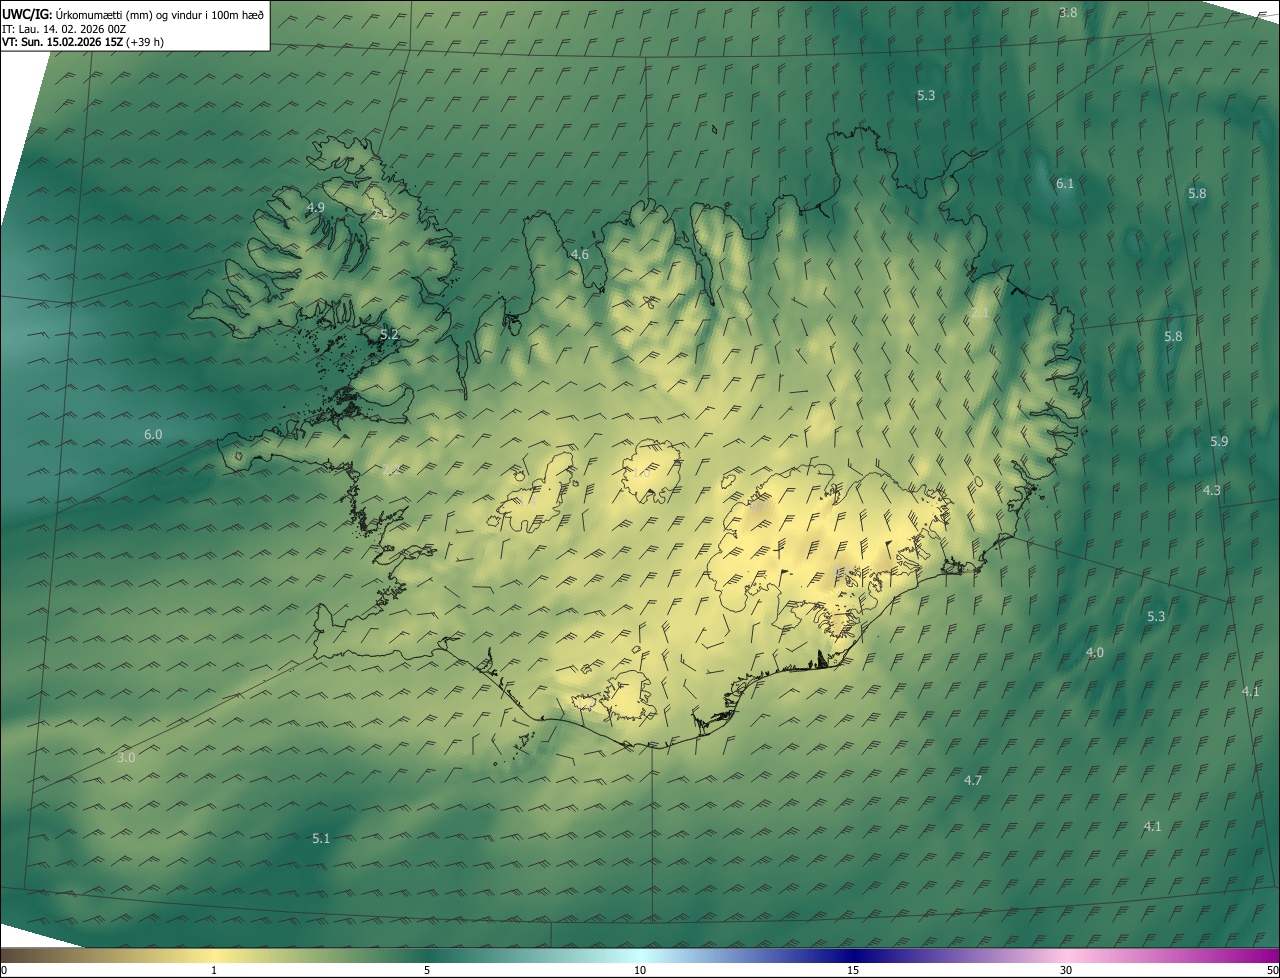
Task: Click the 5 tick on the colour scale
Action: pyautogui.click(x=427, y=970)
